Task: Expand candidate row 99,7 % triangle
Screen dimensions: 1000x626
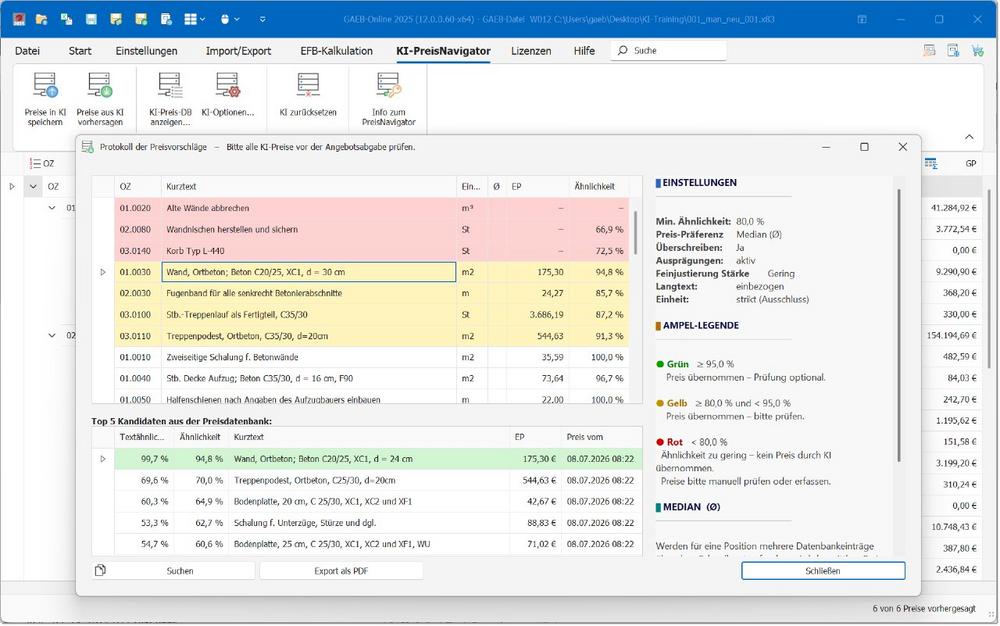Action: pos(103,459)
